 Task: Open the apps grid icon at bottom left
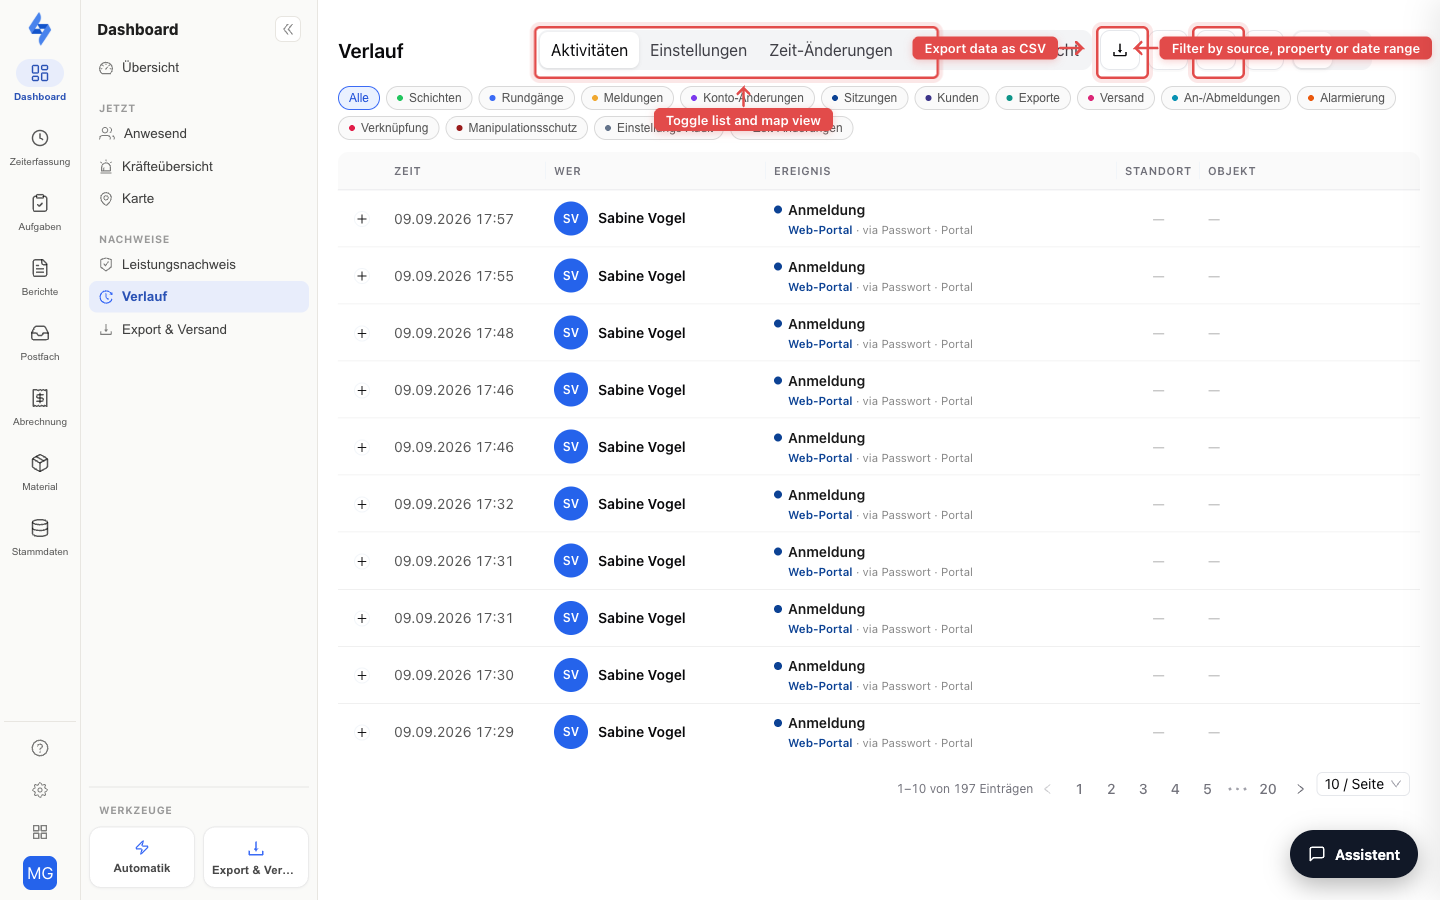click(40, 832)
